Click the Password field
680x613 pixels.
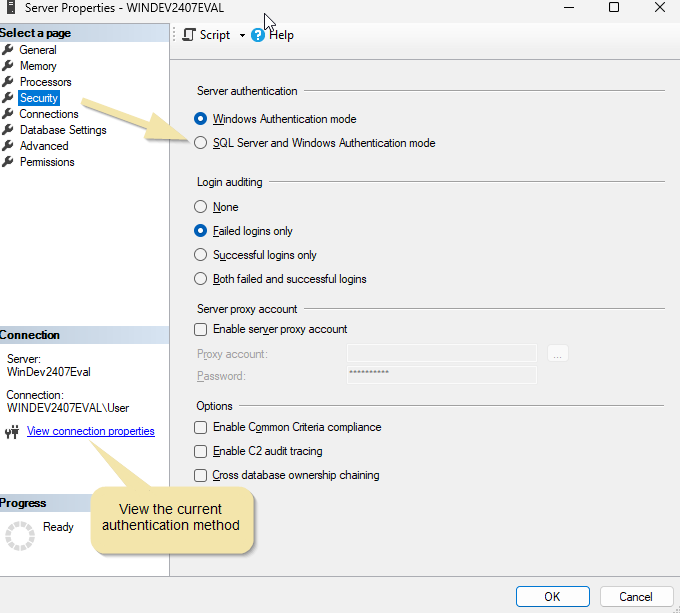point(441,375)
